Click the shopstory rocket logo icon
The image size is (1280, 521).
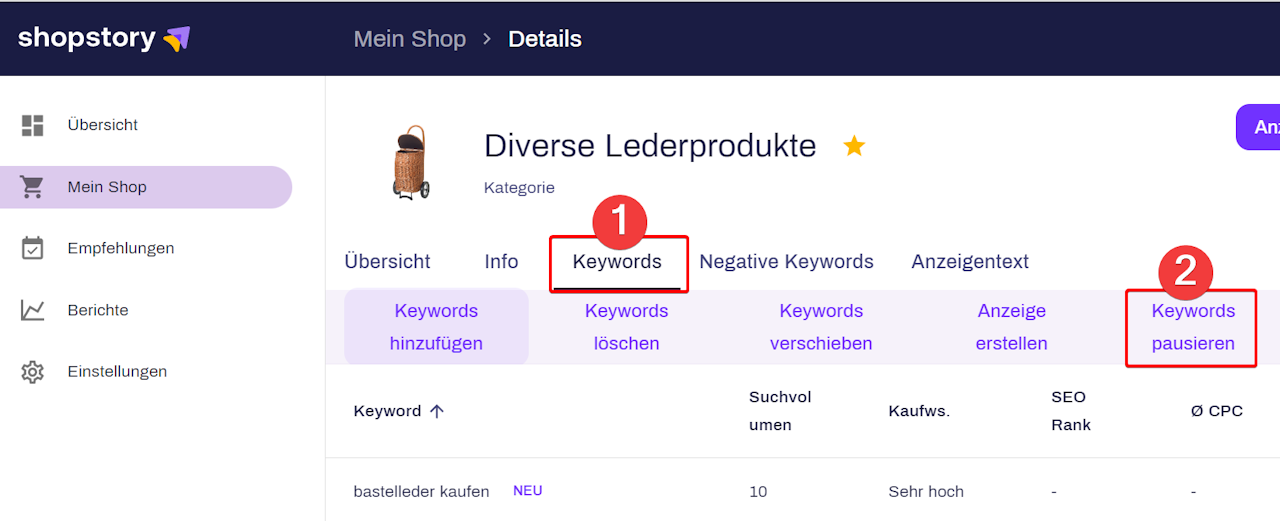pos(177,39)
